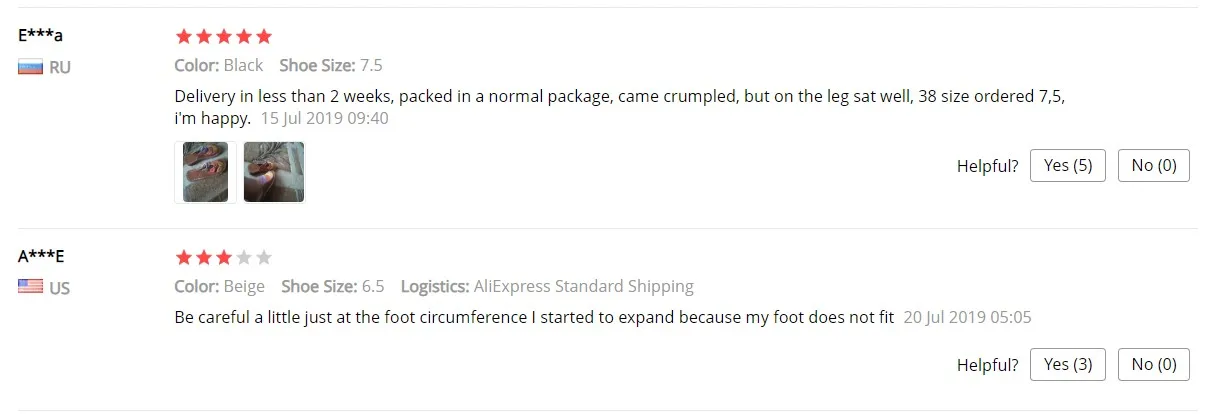The height and width of the screenshot is (414, 1218).
Task: Click the reviewer name A***E
Action: (x=41, y=255)
